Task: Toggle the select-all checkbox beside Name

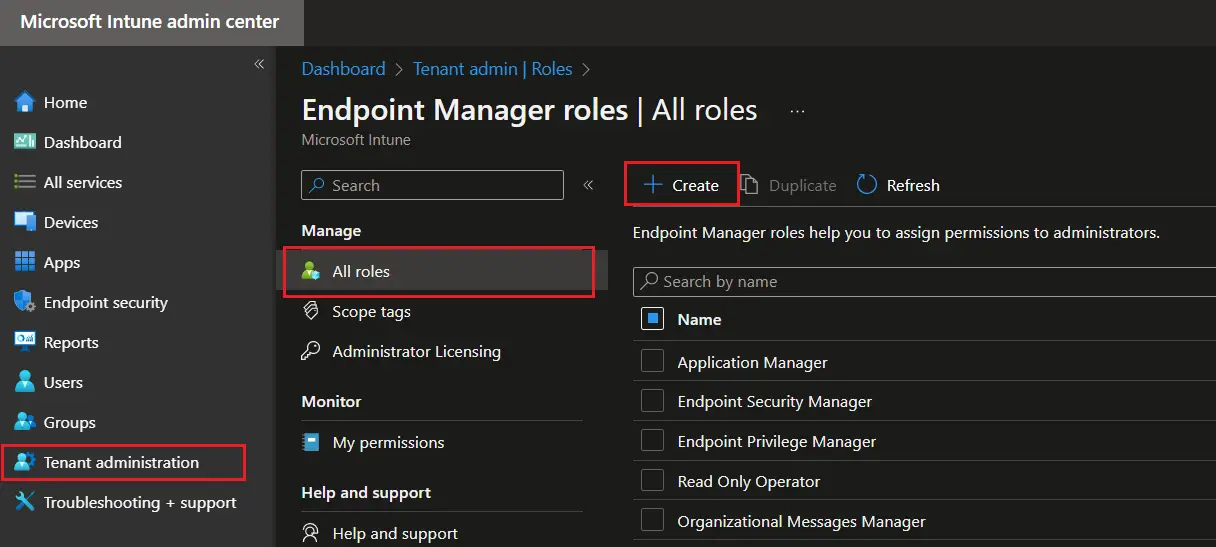Action: click(652, 319)
